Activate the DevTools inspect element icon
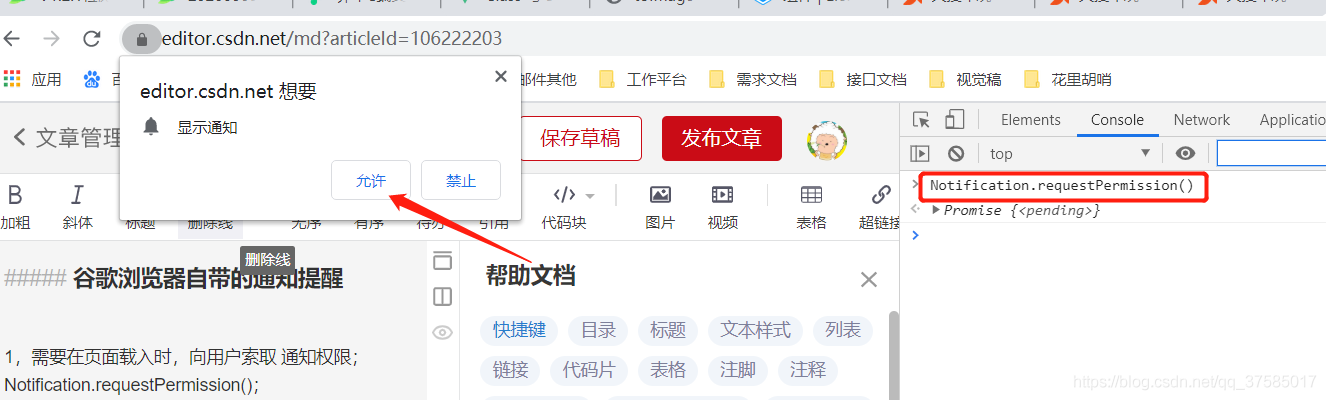Viewport: 1326px width, 400px height. 921,120
